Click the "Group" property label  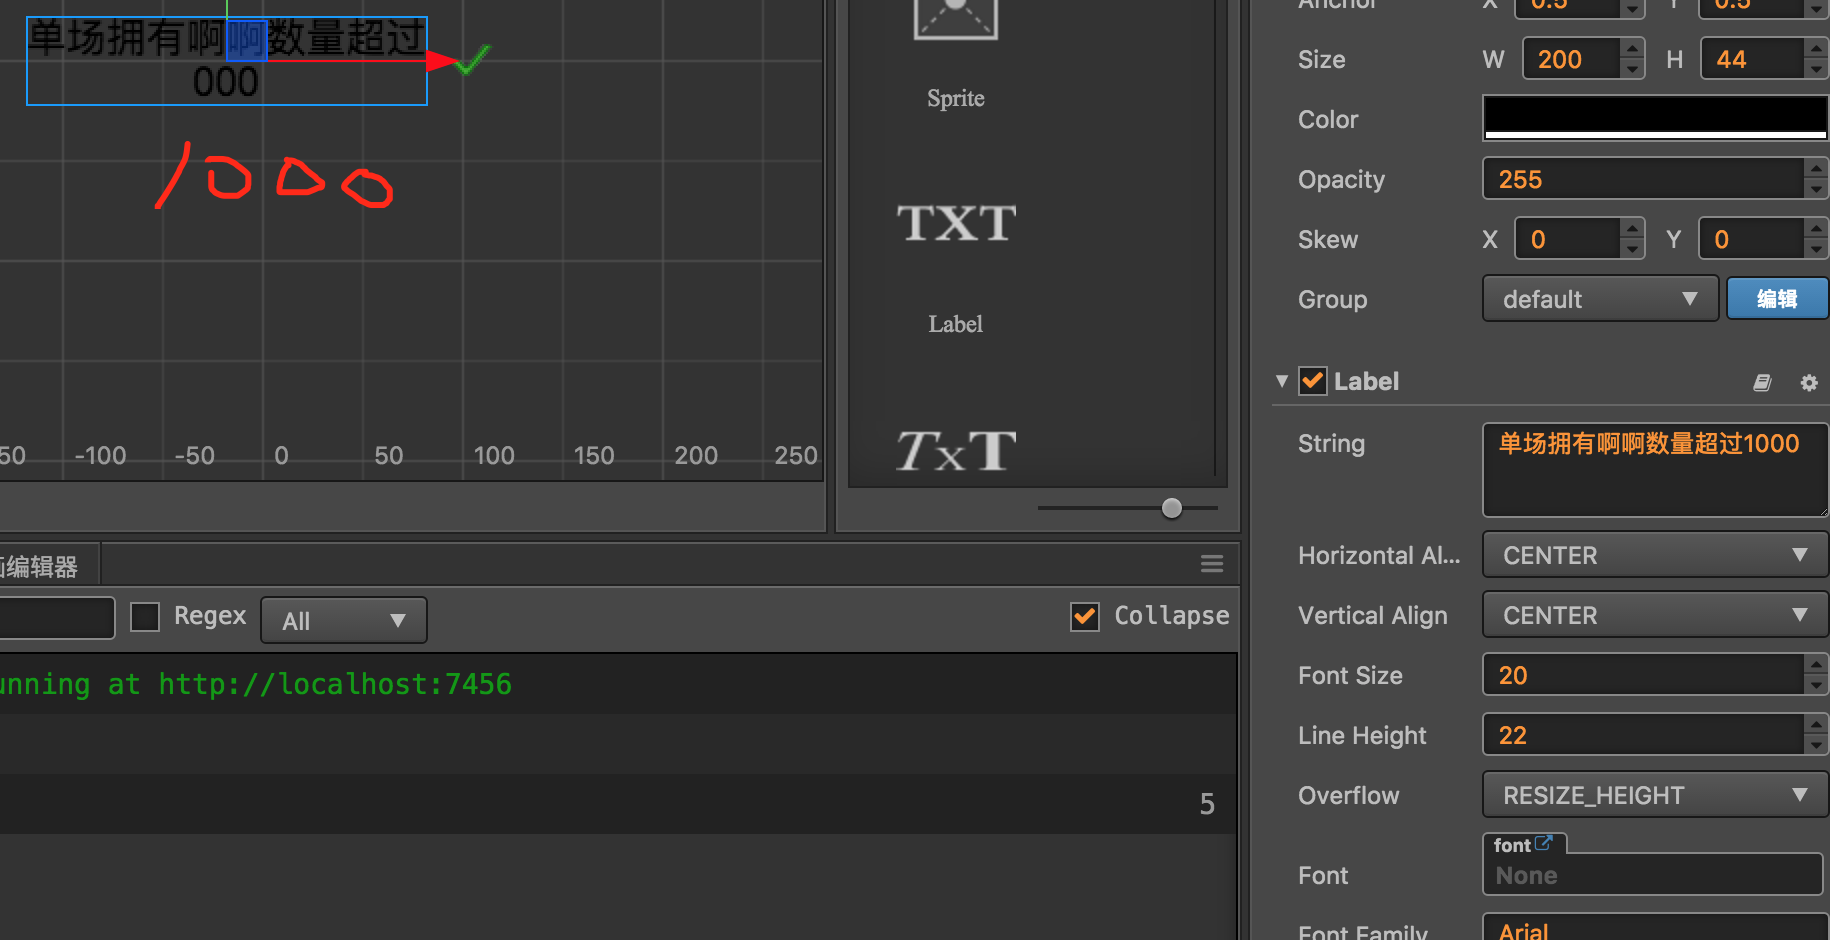click(x=1332, y=299)
